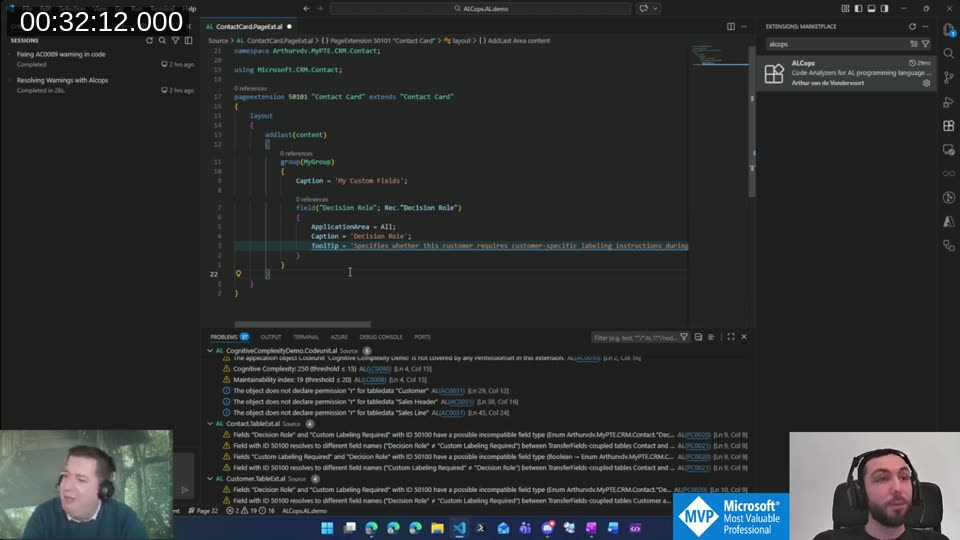
Task: Search within the Sessions panel
Action: coord(162,40)
